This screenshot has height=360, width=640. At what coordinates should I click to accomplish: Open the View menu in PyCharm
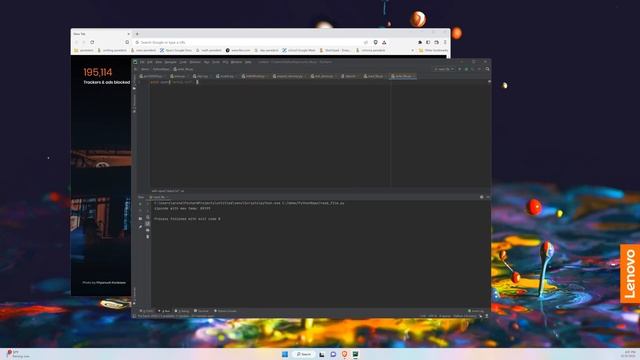point(158,62)
